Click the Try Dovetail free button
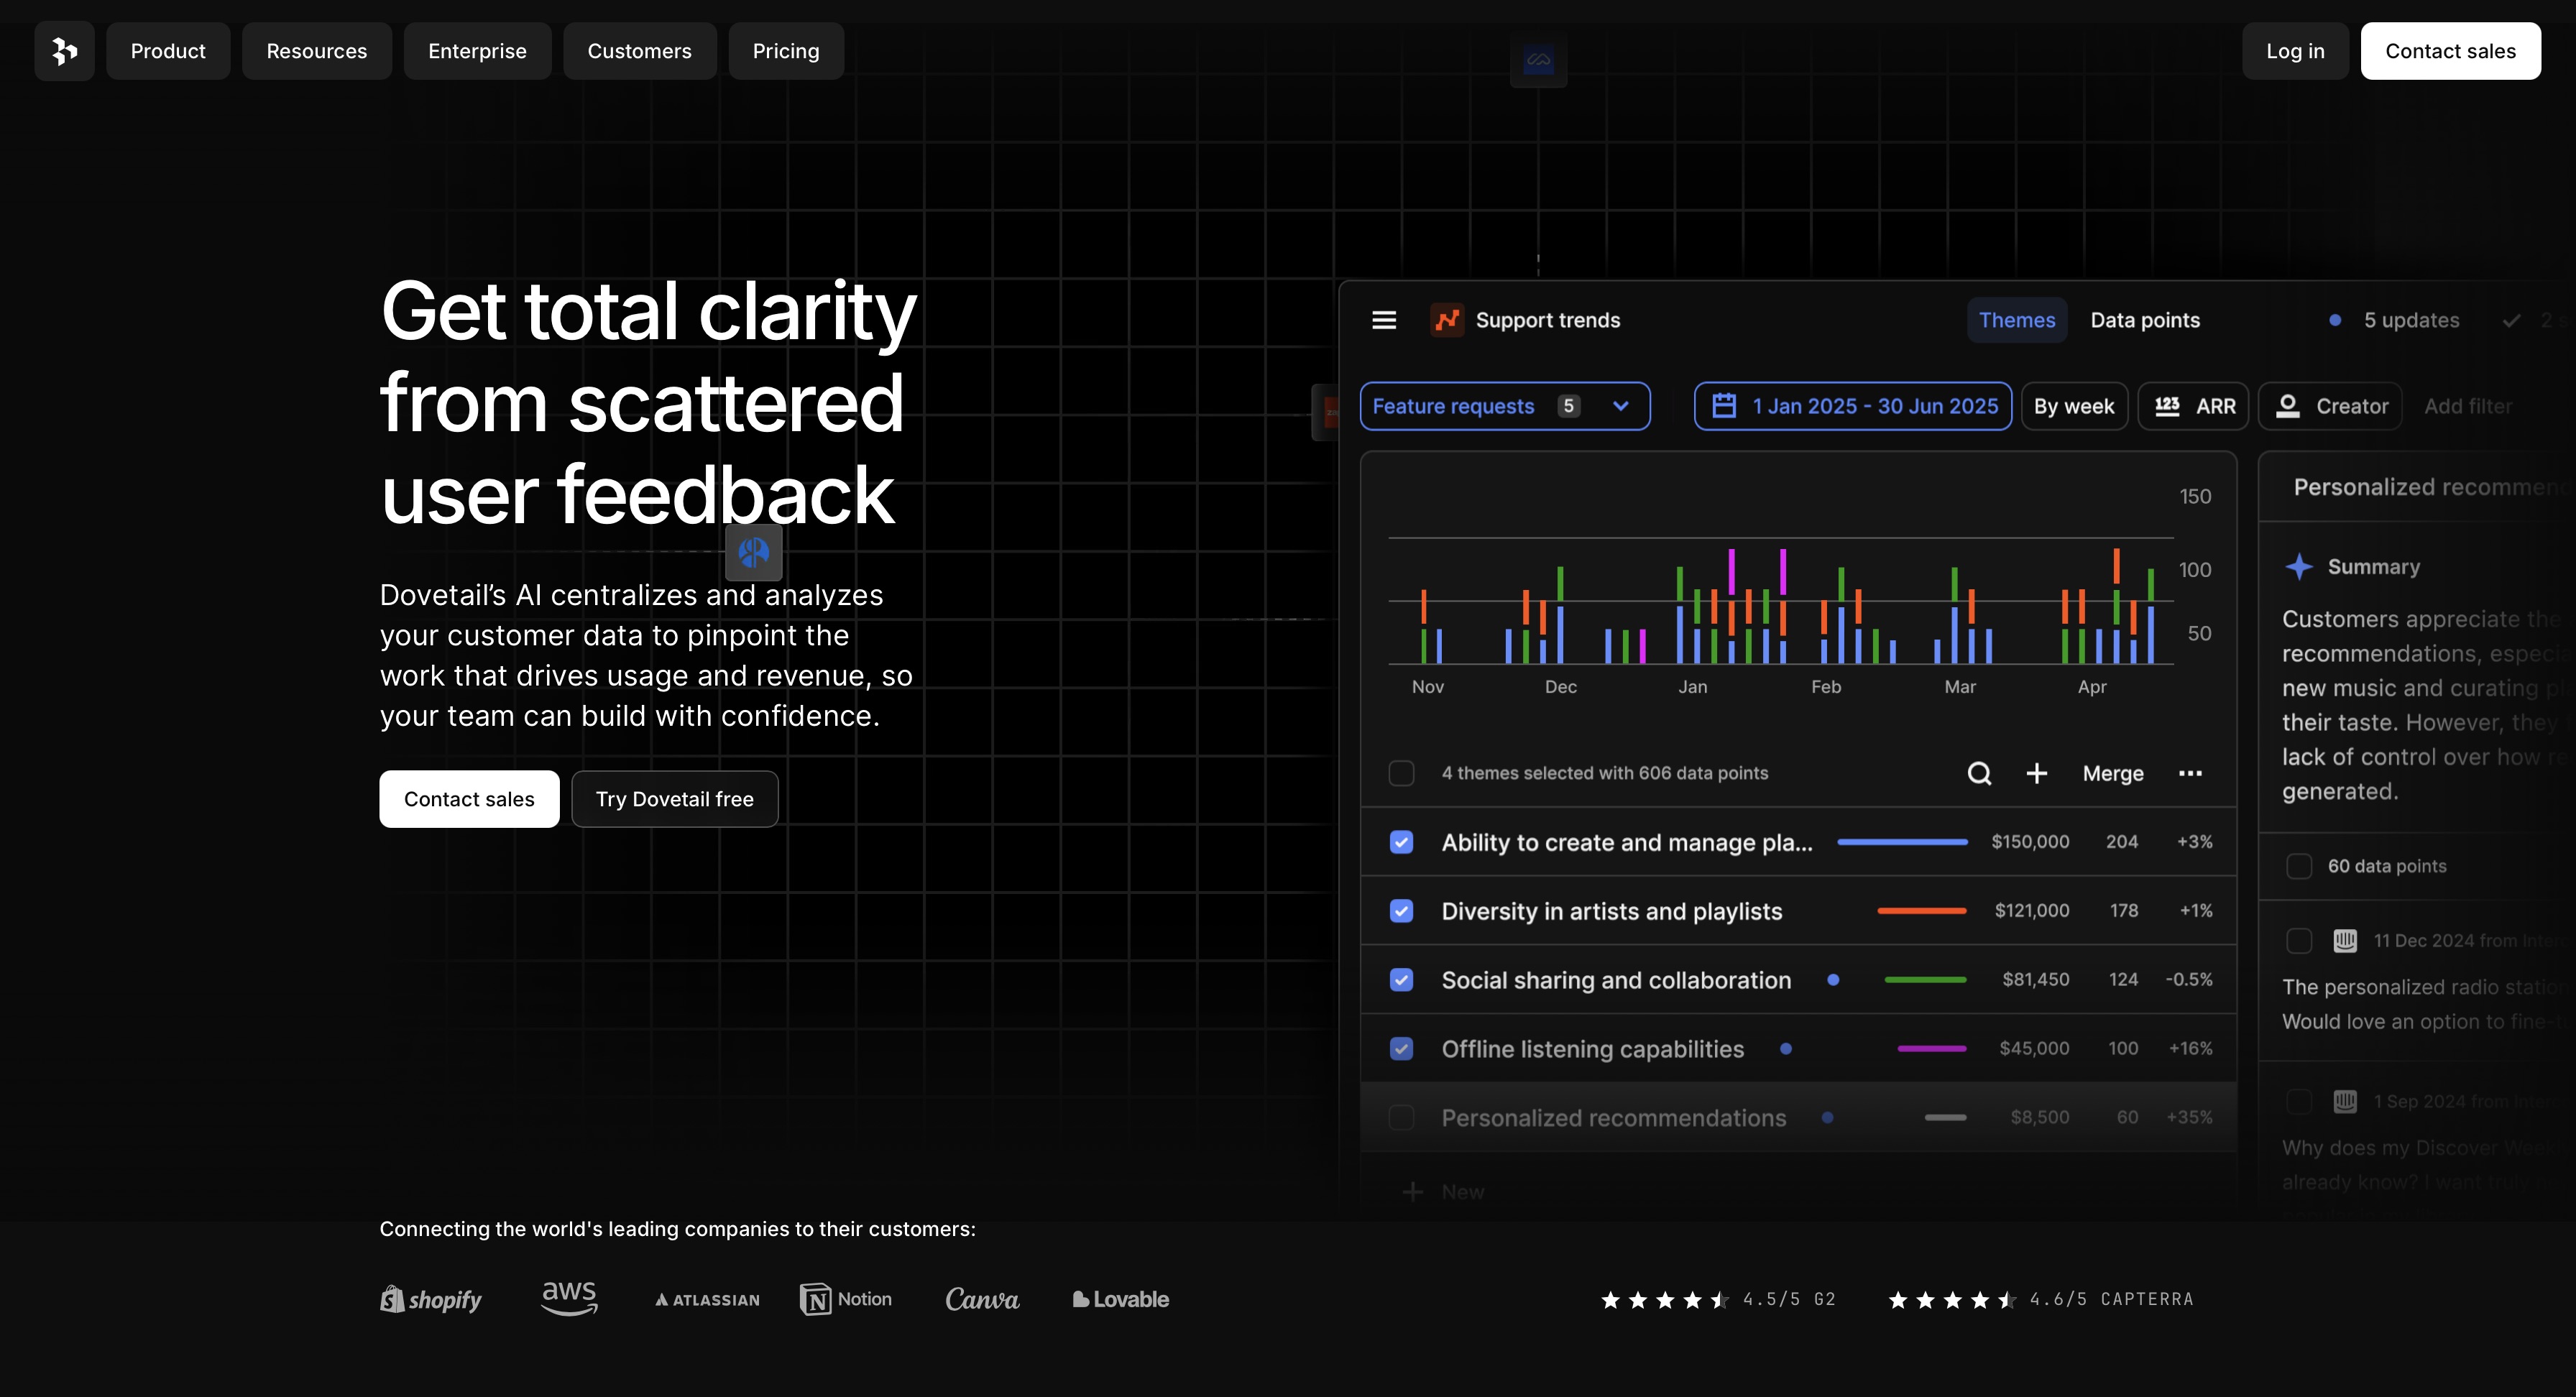The height and width of the screenshot is (1397, 2576). click(x=674, y=799)
